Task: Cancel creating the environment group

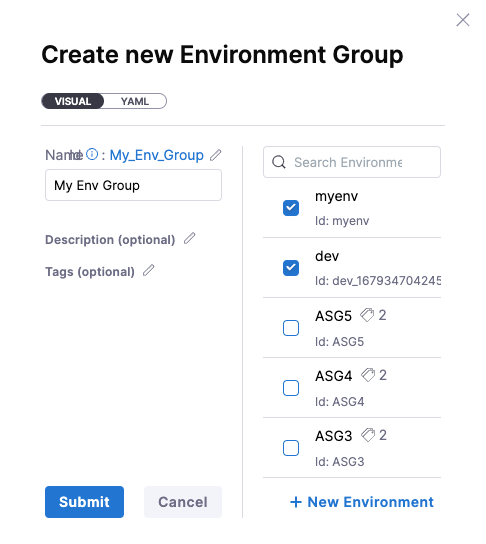Action: coord(183,502)
